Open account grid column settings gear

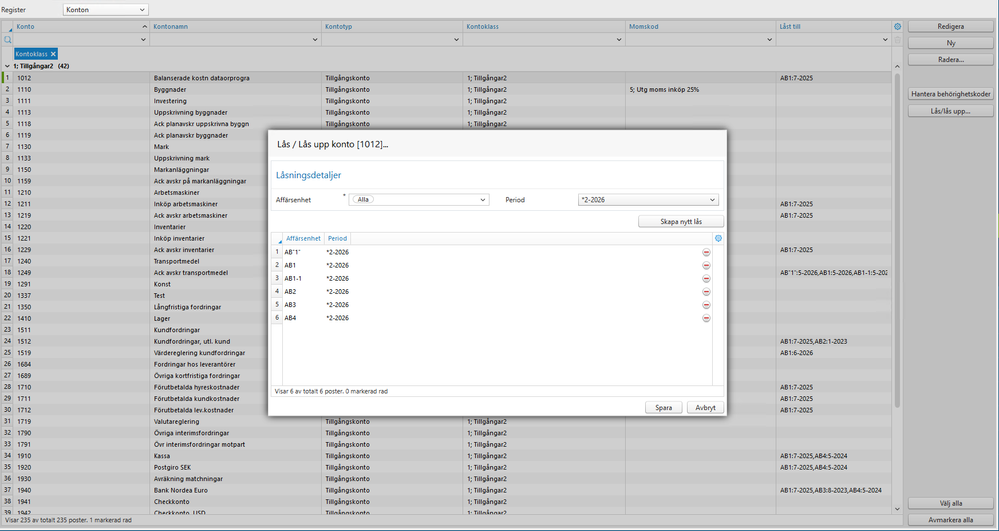tap(898, 27)
